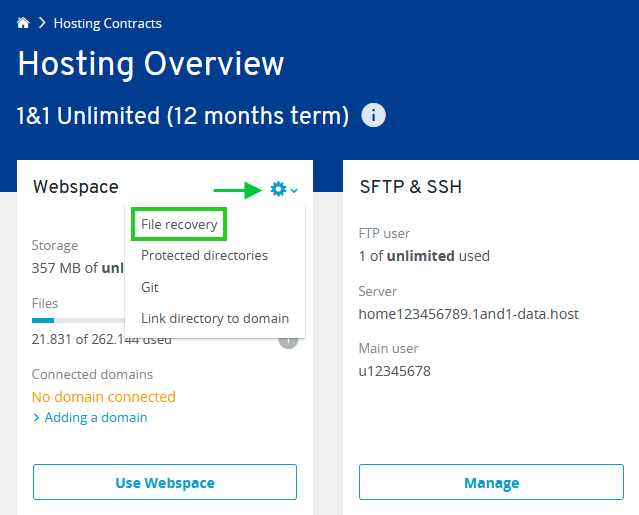639x515 pixels.
Task: Expand the small chevron next to the gear
Action: click(294, 190)
